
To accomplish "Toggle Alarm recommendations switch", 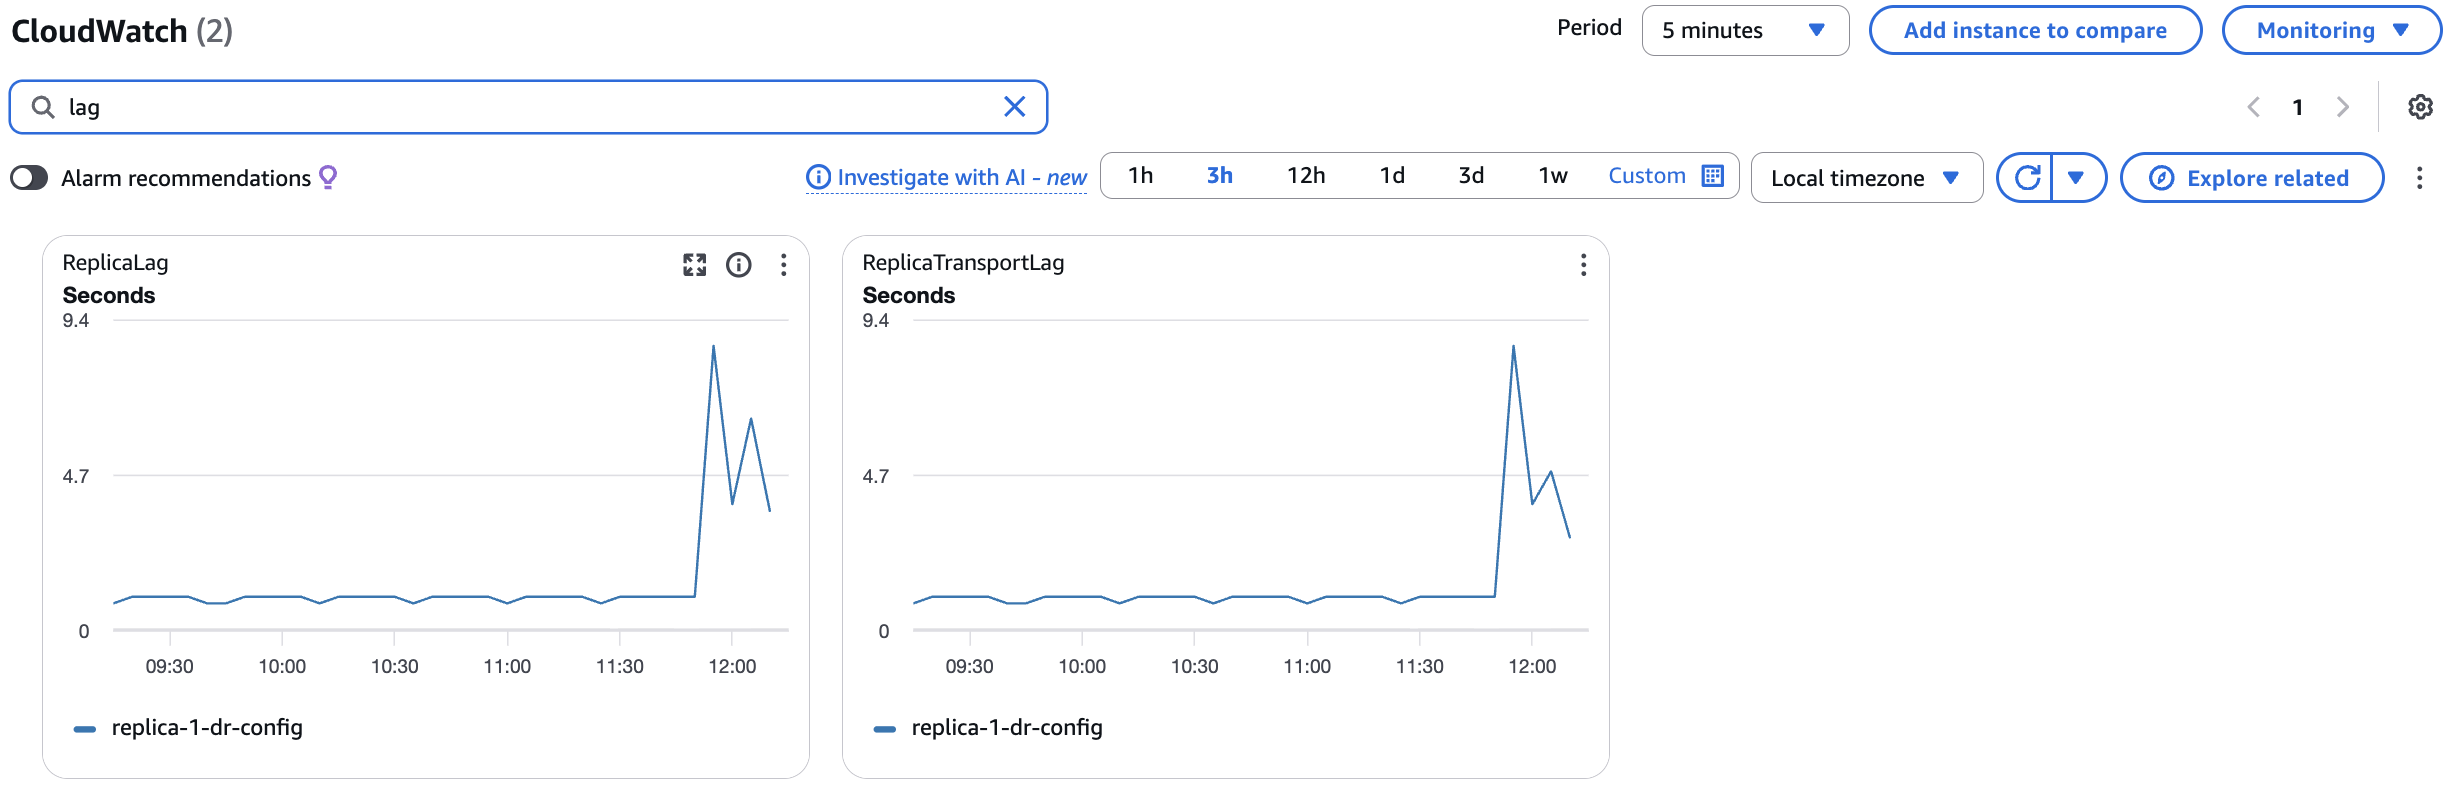I will click(x=29, y=178).
